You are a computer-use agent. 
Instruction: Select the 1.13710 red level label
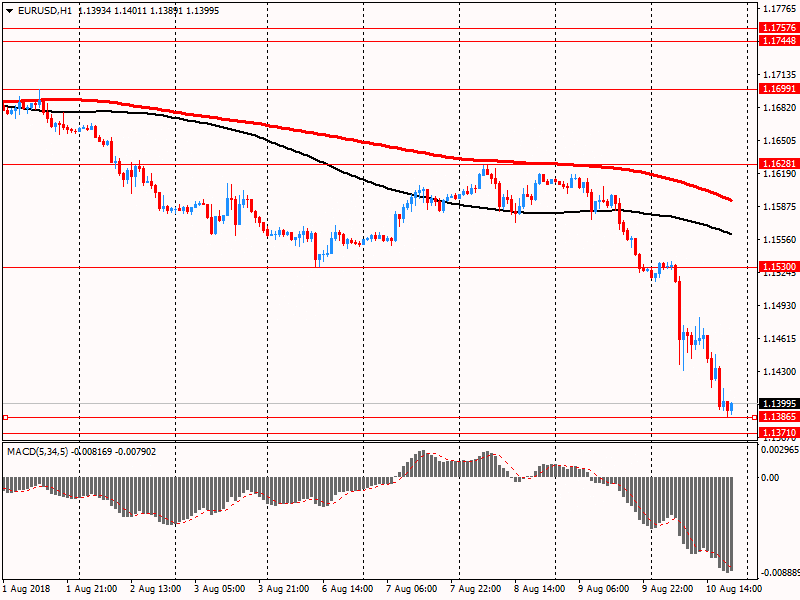pyautogui.click(x=779, y=433)
